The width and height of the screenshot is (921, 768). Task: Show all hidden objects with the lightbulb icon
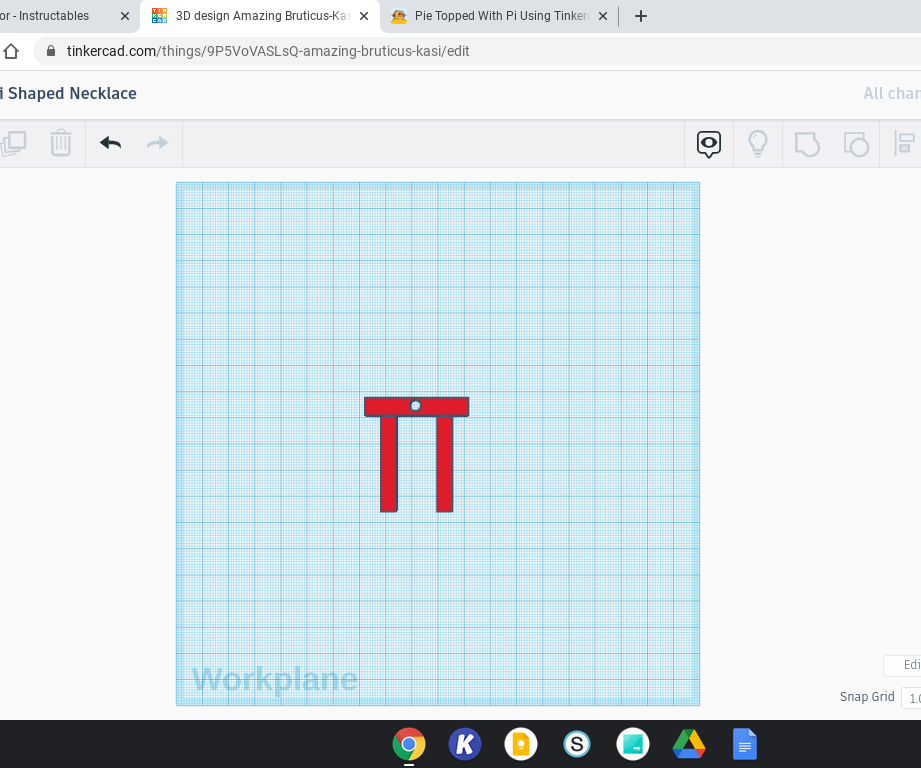[x=757, y=143]
